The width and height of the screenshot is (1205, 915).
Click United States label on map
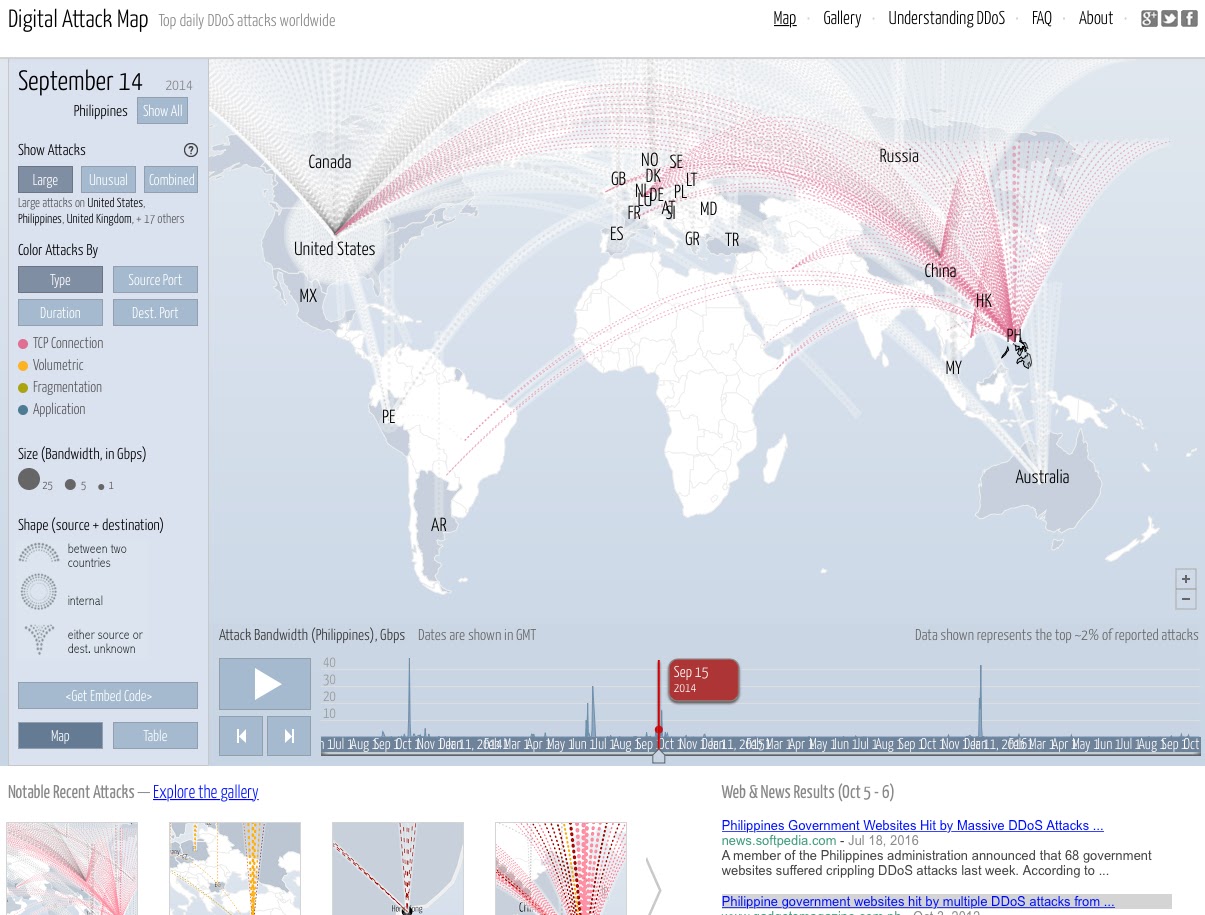tap(334, 249)
